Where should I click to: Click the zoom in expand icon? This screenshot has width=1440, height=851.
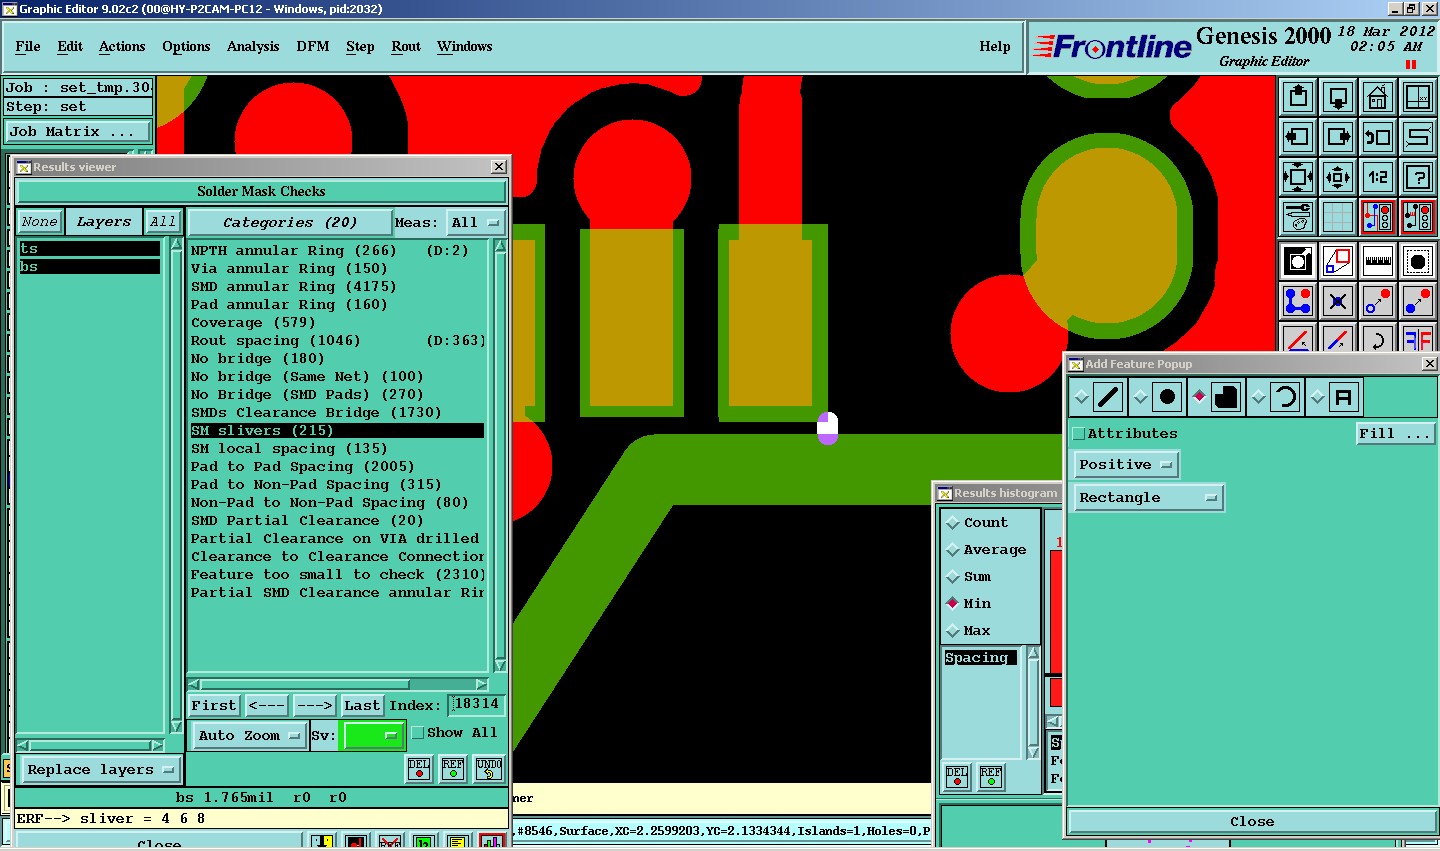point(1298,177)
